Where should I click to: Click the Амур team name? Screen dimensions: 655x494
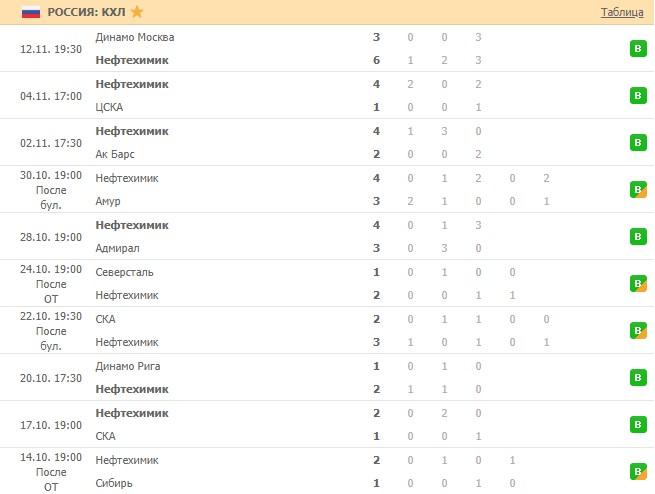tap(108, 201)
